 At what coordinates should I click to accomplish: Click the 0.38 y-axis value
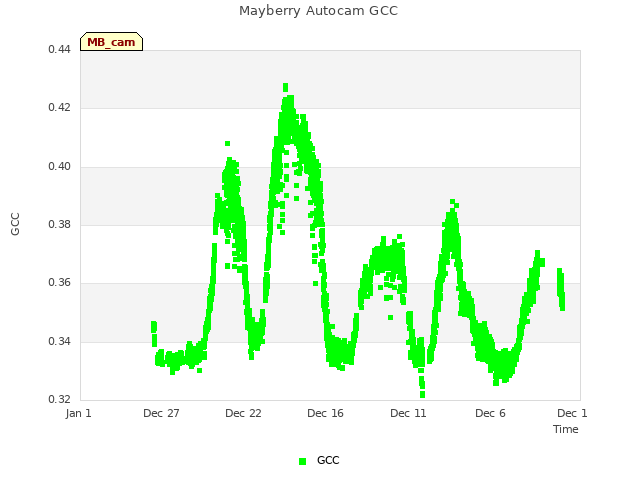coord(60,224)
